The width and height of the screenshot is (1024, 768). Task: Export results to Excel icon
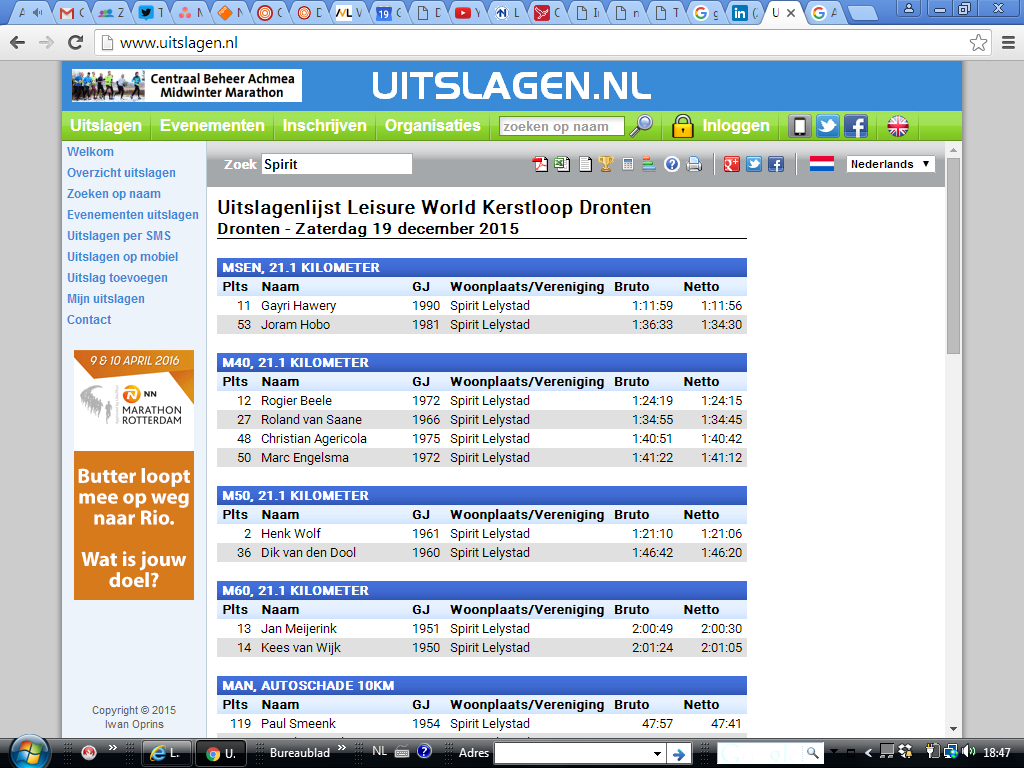pyautogui.click(x=562, y=165)
